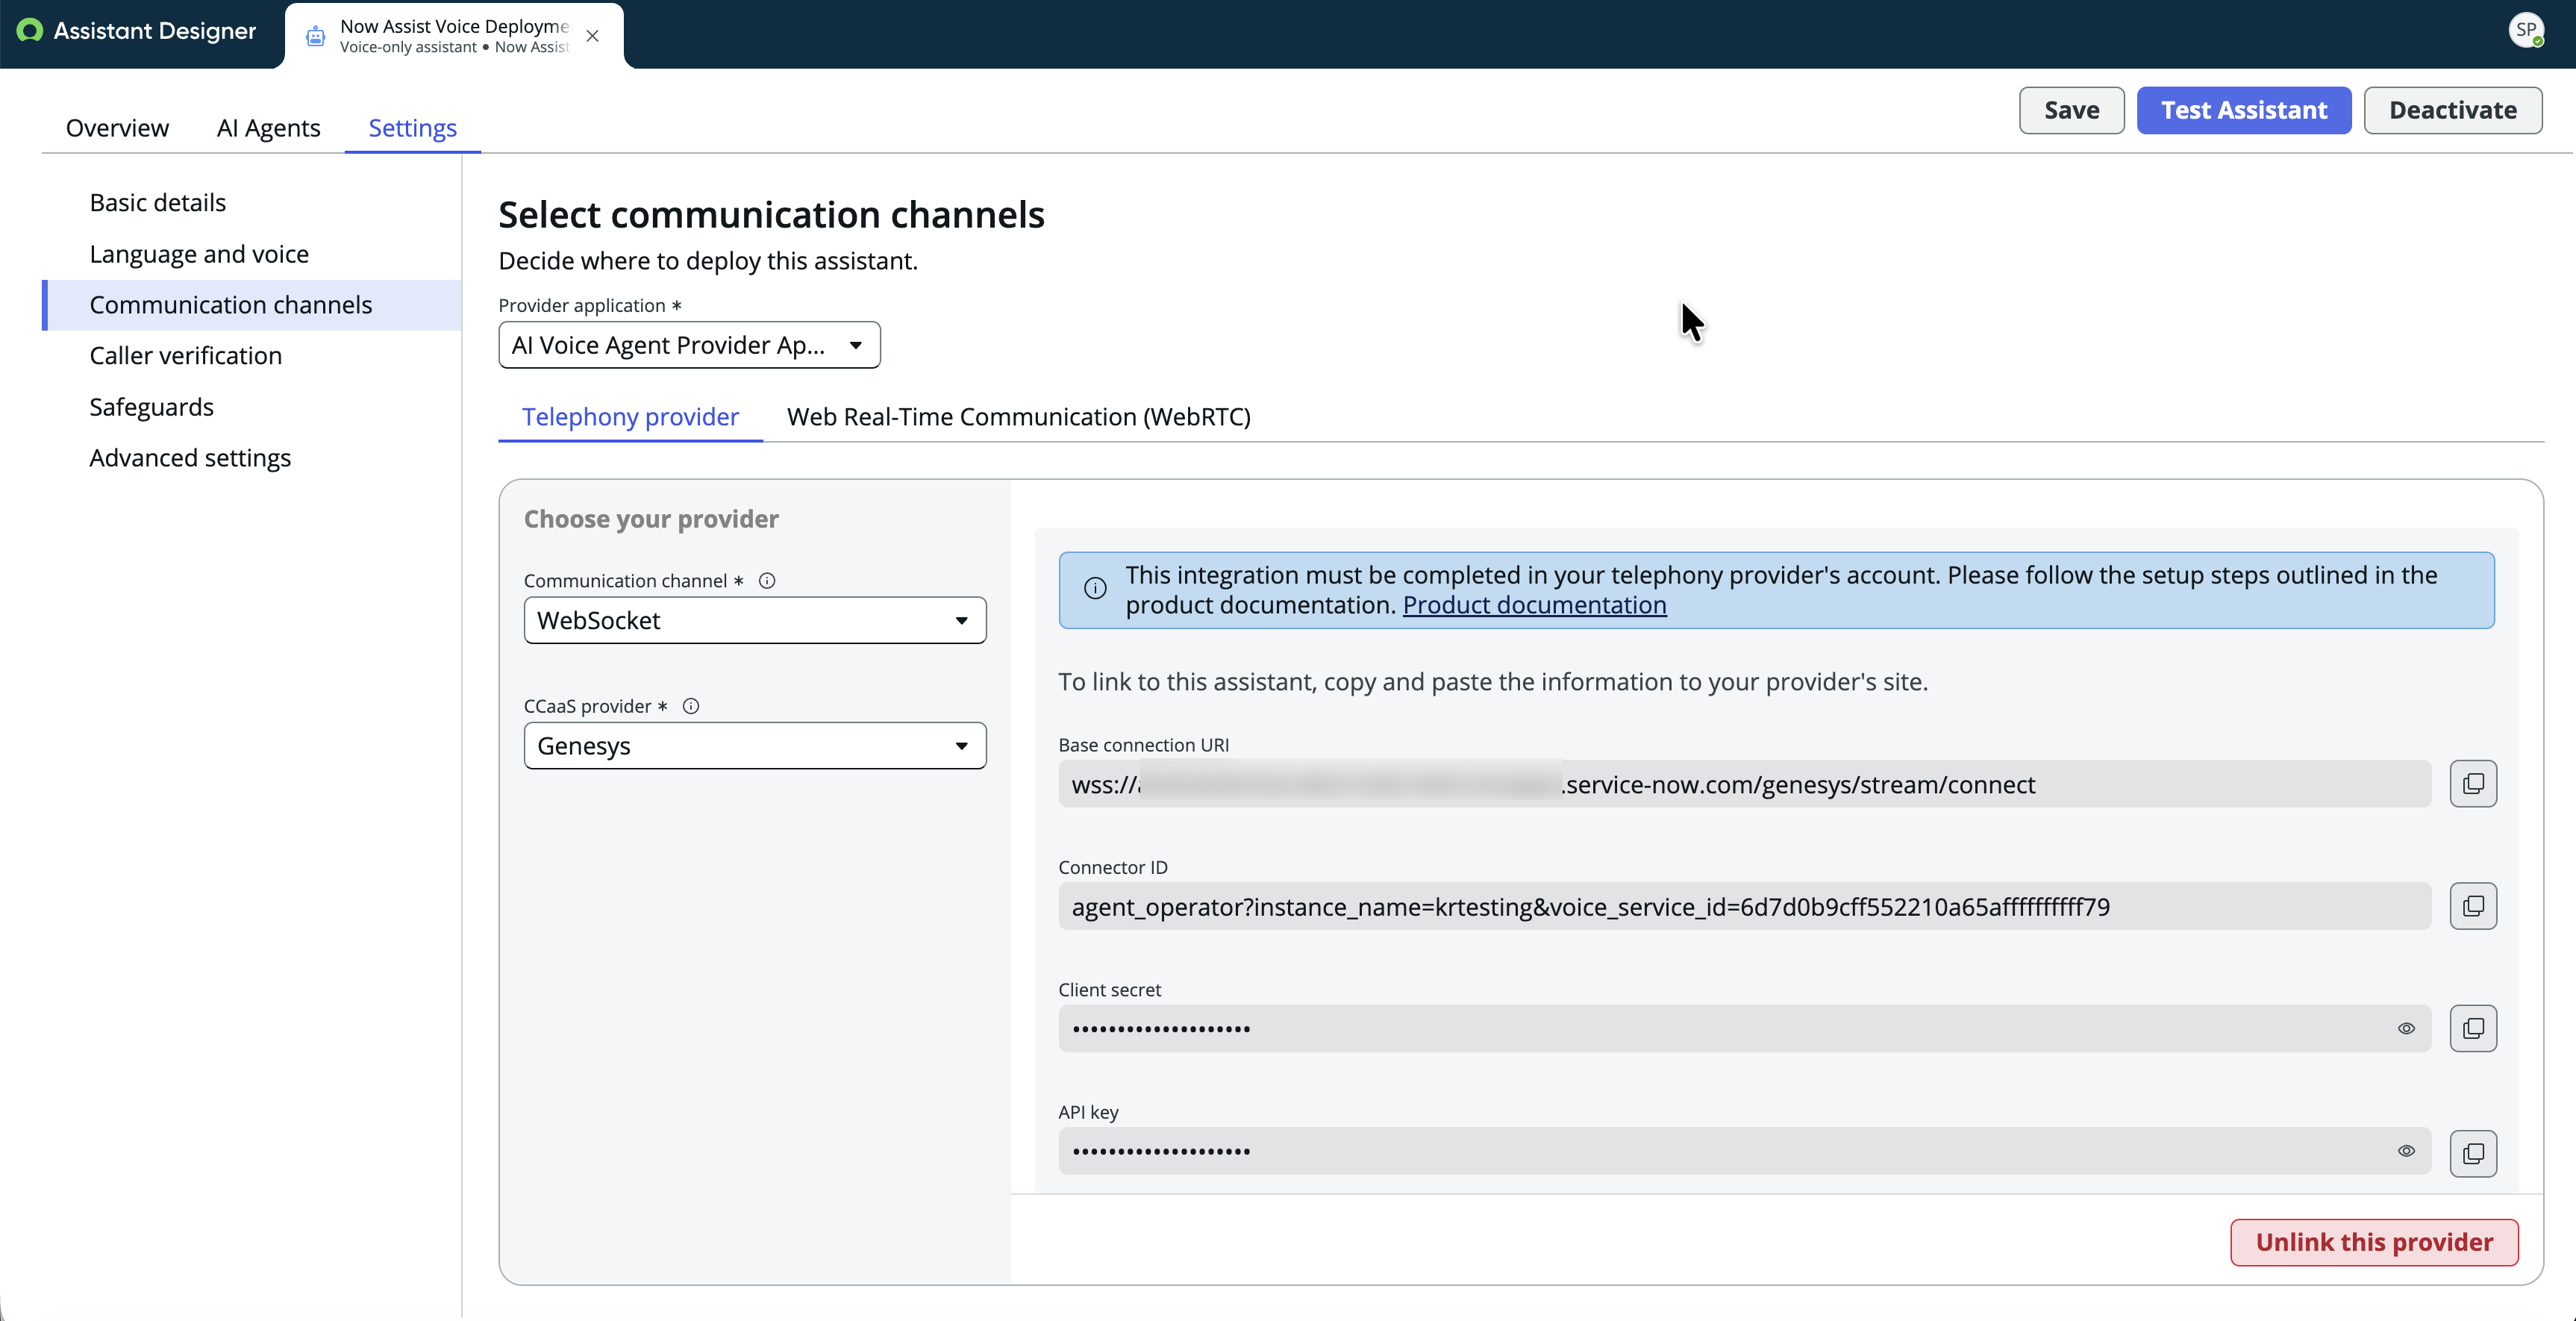Viewport: 2576px width, 1321px height.
Task: Open the Provider application dropdown
Action: pyautogui.click(x=689, y=345)
